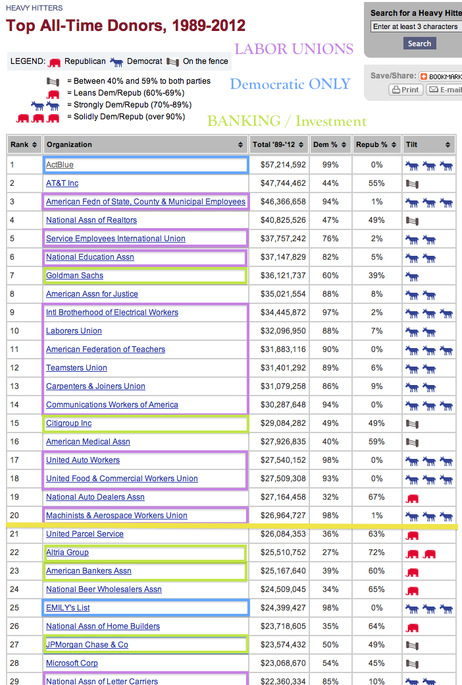
Task: Click the fence icon for American Medical Assn
Action: (412, 443)
